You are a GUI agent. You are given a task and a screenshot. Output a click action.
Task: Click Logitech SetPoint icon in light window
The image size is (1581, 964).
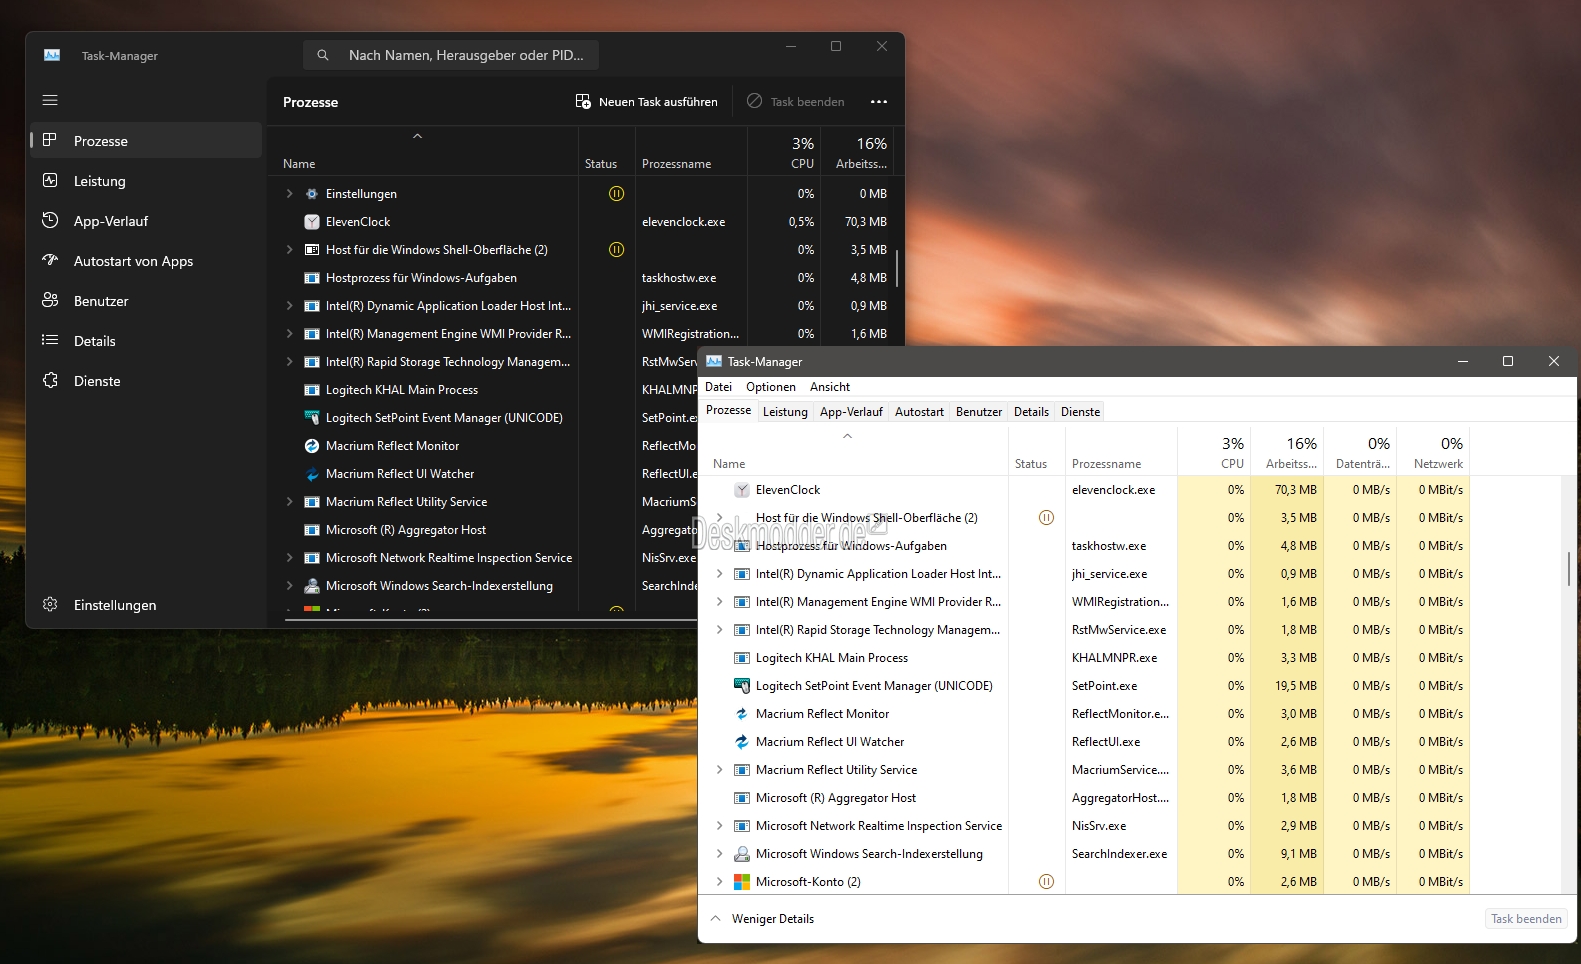[742, 686]
